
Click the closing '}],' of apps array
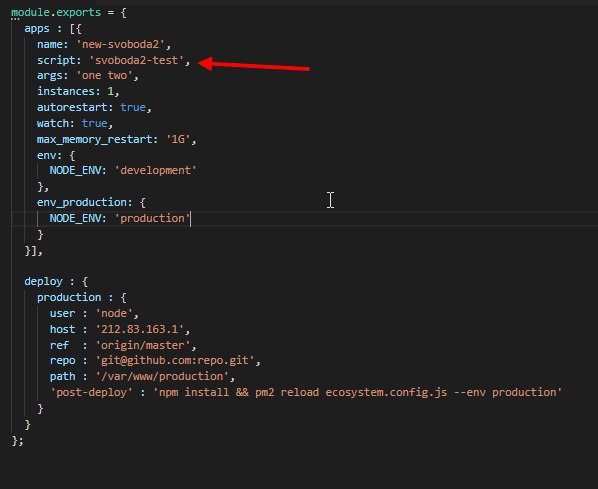click(34, 251)
